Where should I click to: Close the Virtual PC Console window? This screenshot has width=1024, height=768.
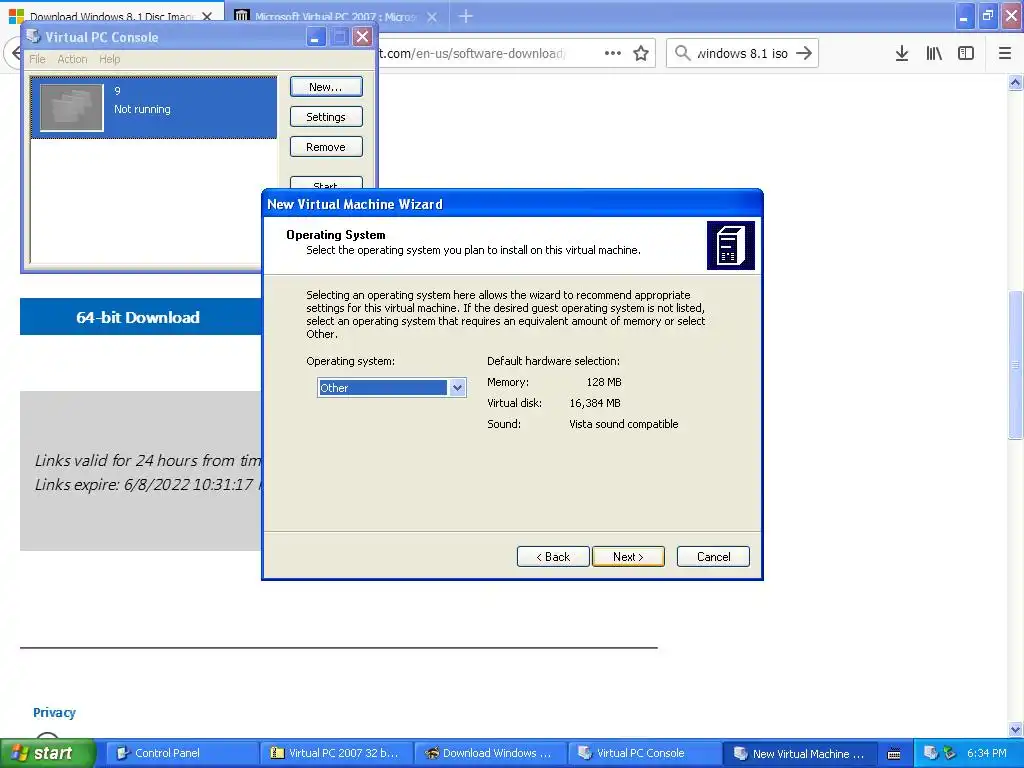point(362,37)
